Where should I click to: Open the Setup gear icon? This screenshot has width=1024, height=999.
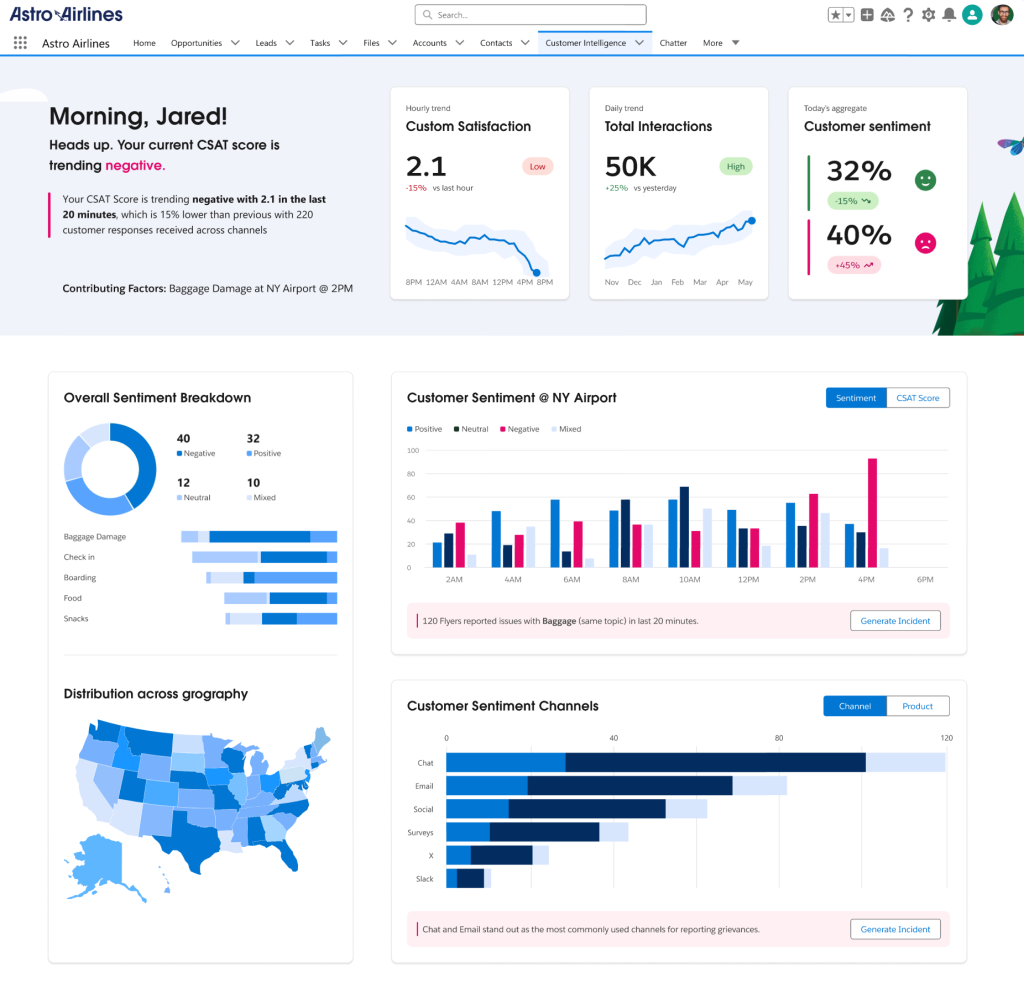pos(928,15)
